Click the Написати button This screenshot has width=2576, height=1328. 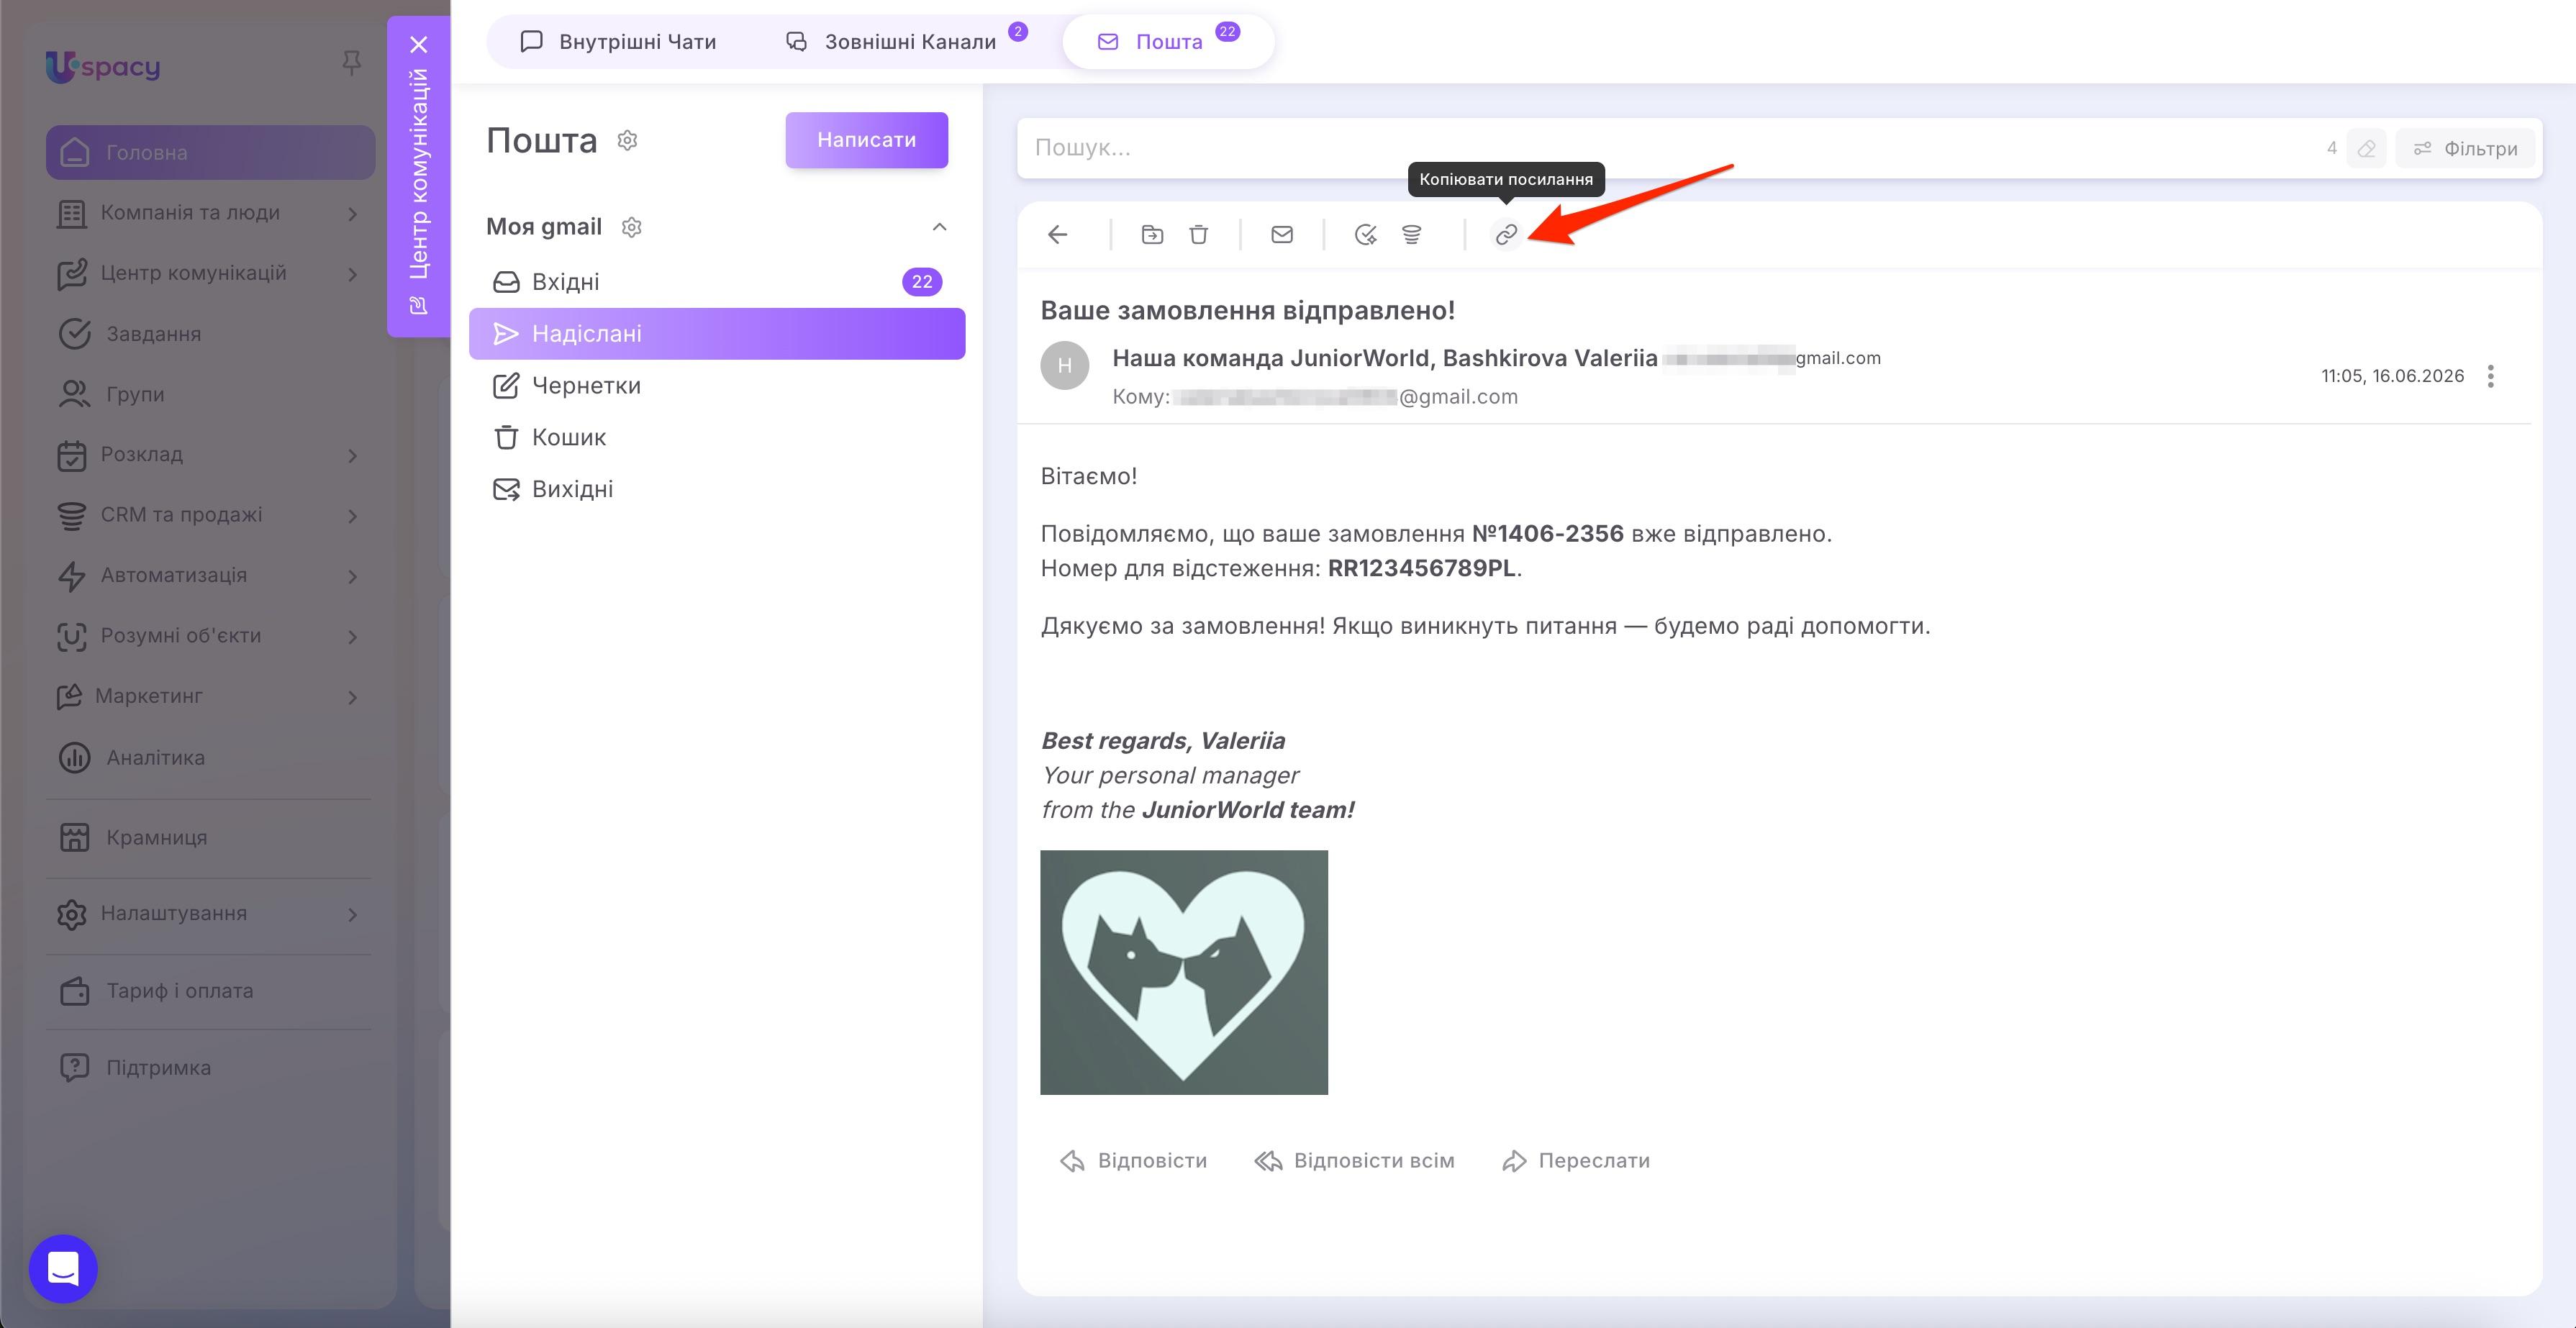pos(866,140)
